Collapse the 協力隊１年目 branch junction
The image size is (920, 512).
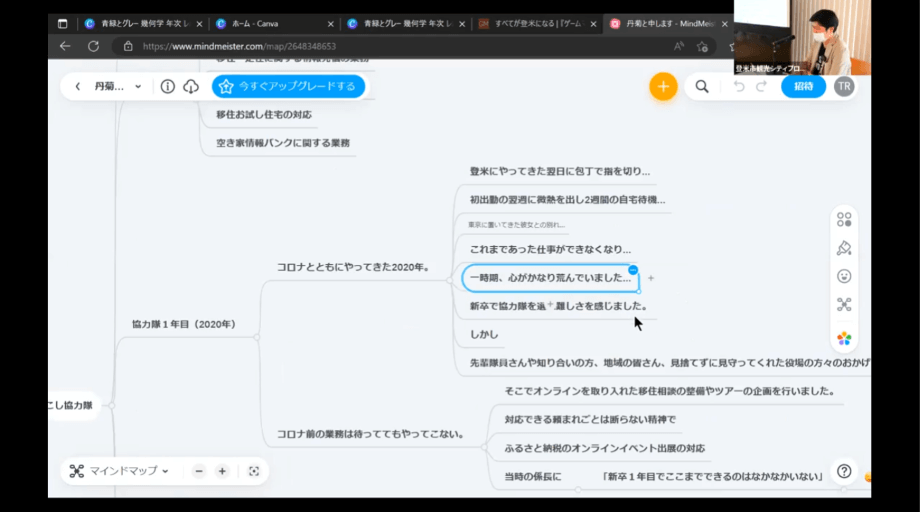[x=256, y=337]
